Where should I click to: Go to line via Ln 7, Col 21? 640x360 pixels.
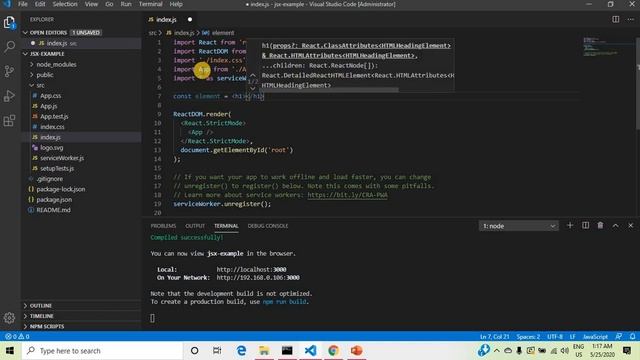coord(495,336)
